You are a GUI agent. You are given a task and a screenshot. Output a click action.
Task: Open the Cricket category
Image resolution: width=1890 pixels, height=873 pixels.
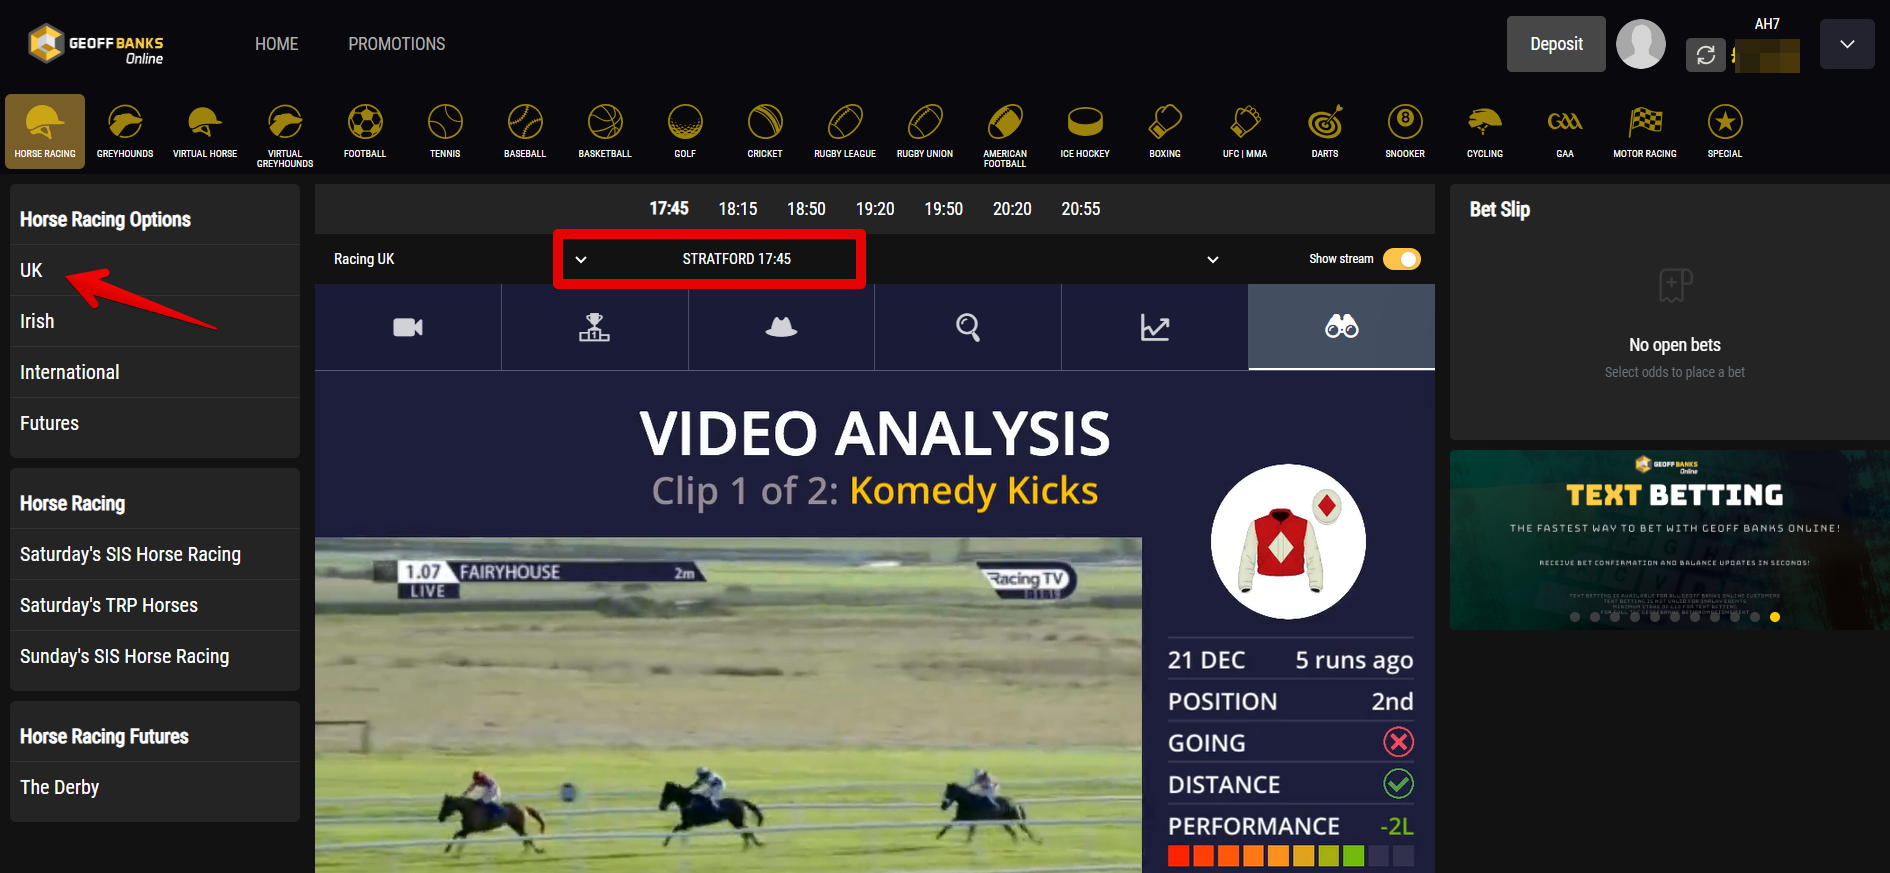click(x=765, y=131)
